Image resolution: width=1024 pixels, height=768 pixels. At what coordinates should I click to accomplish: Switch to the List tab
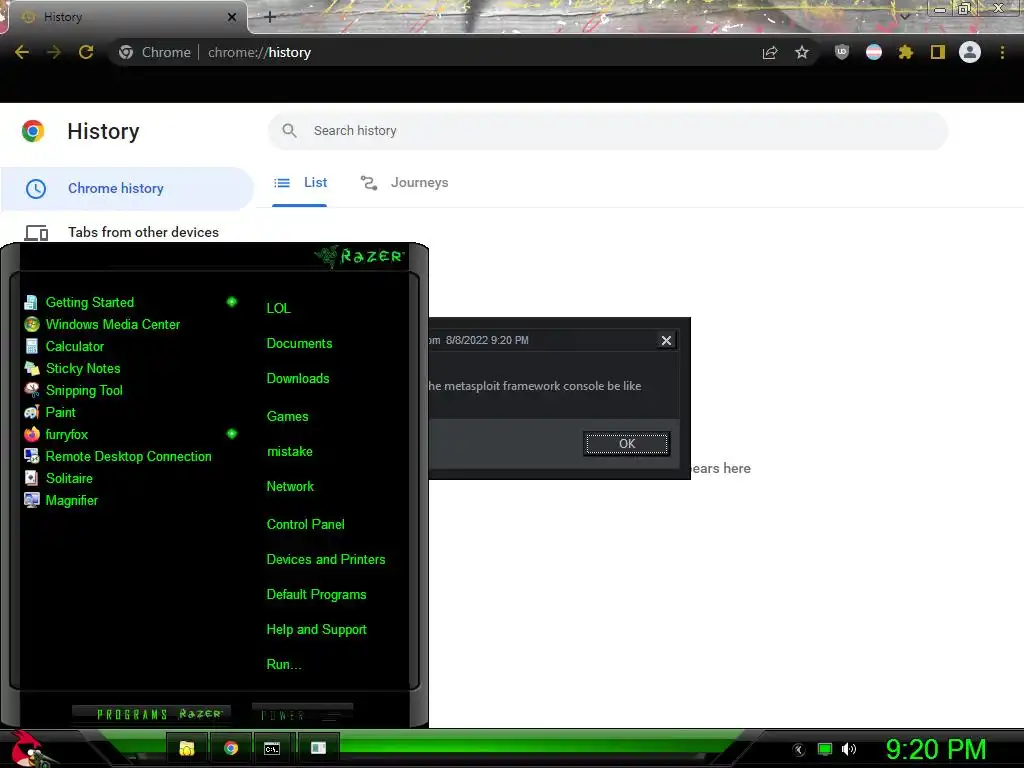[x=300, y=183]
